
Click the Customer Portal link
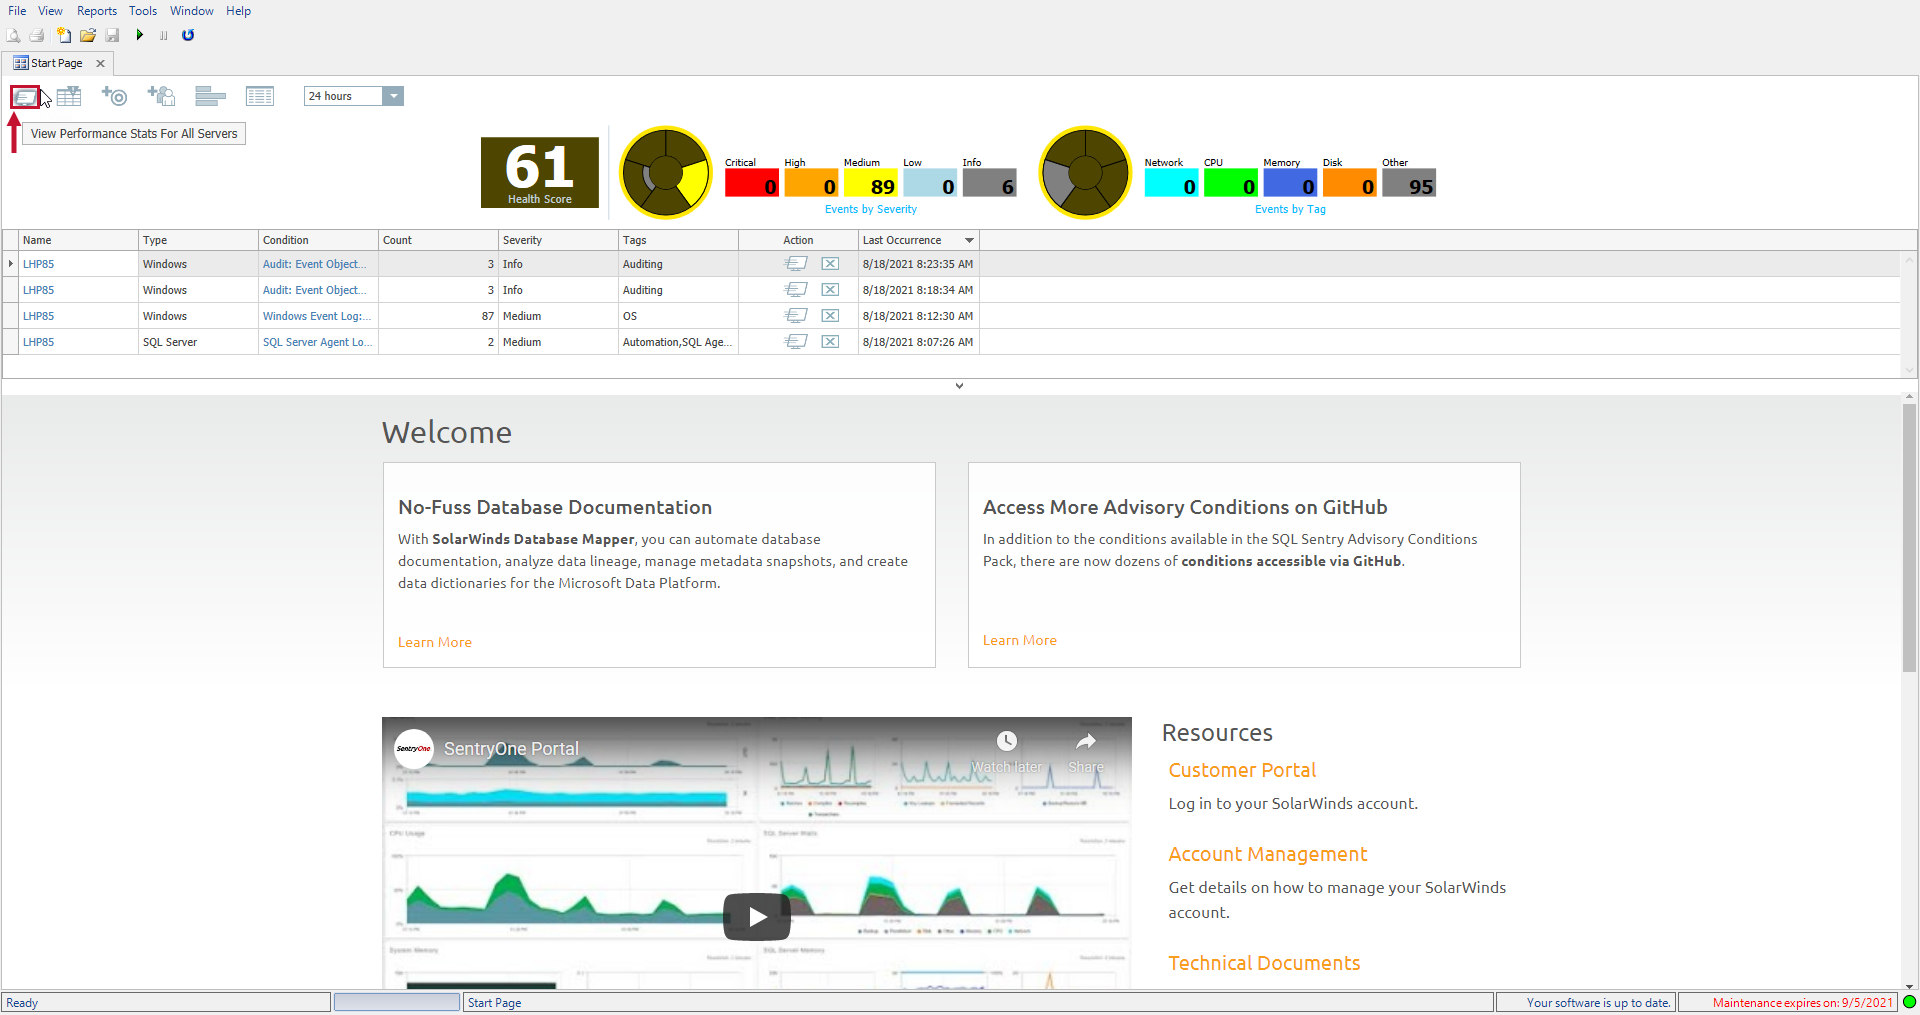[1241, 770]
